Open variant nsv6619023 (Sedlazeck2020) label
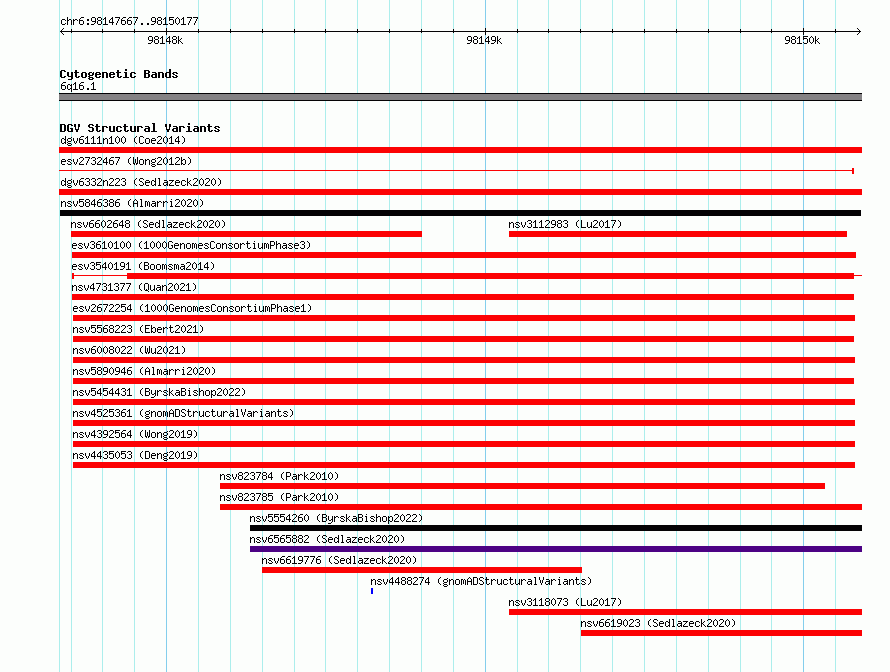The image size is (890, 672). coord(658,623)
